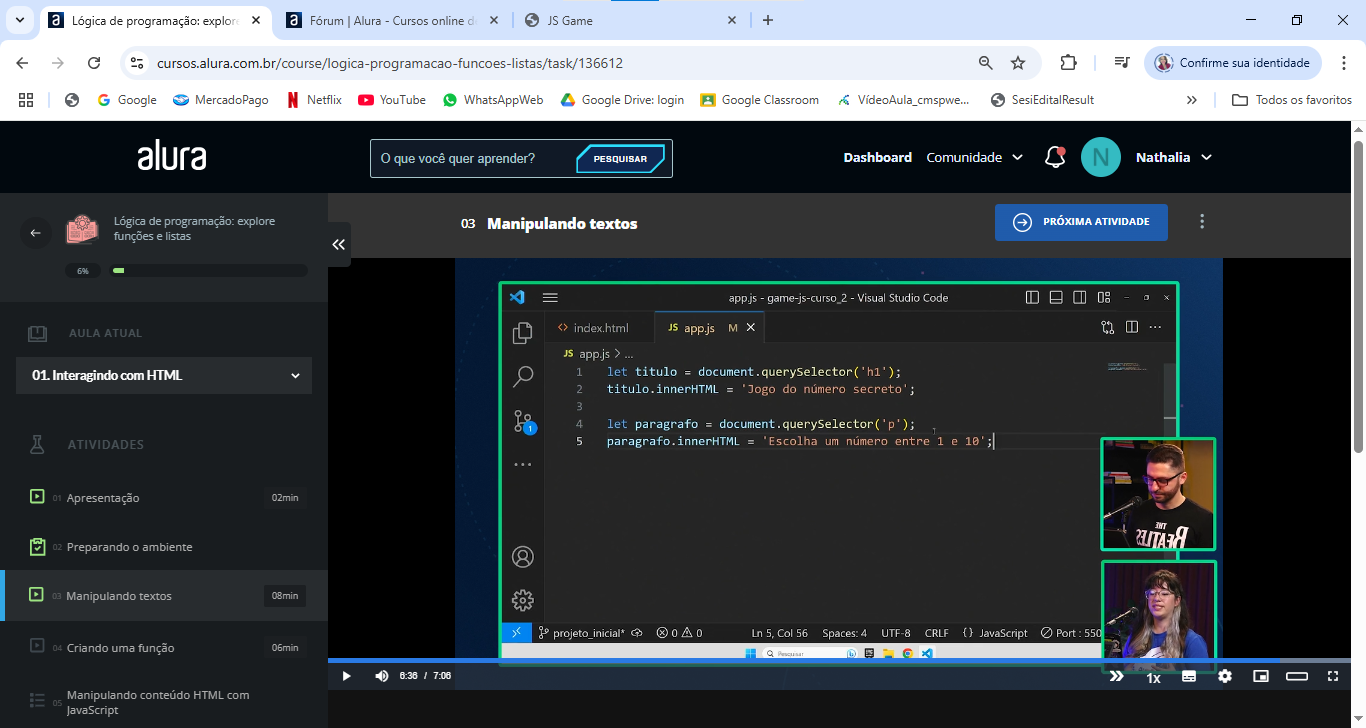Image resolution: width=1366 pixels, height=728 pixels.
Task: Open the 'Nathalia' account dropdown
Action: pos(1173,157)
